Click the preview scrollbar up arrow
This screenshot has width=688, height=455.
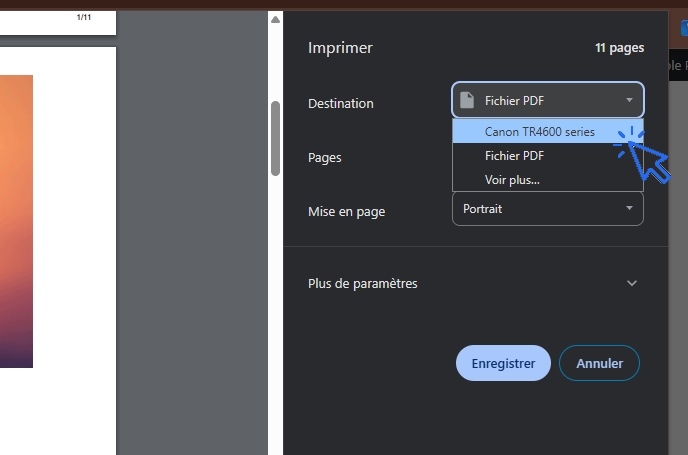pos(275,19)
